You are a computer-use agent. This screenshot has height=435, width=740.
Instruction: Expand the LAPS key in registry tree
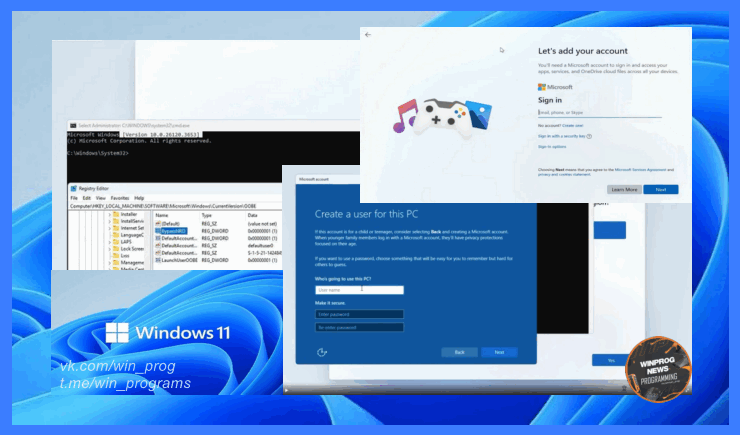110,242
